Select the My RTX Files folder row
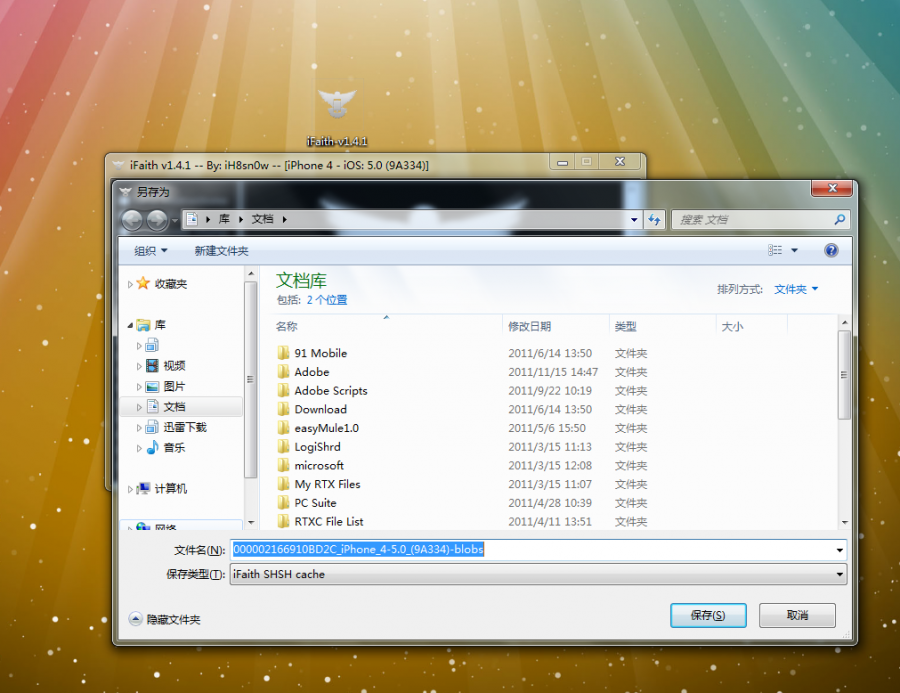 (464, 484)
